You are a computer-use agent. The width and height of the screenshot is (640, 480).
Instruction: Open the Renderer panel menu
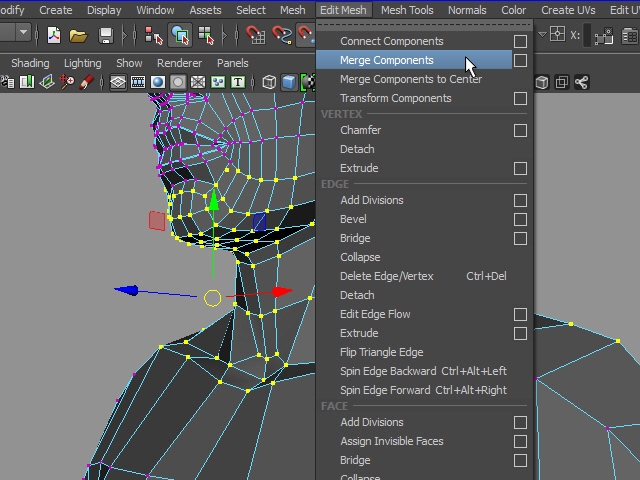(179, 63)
